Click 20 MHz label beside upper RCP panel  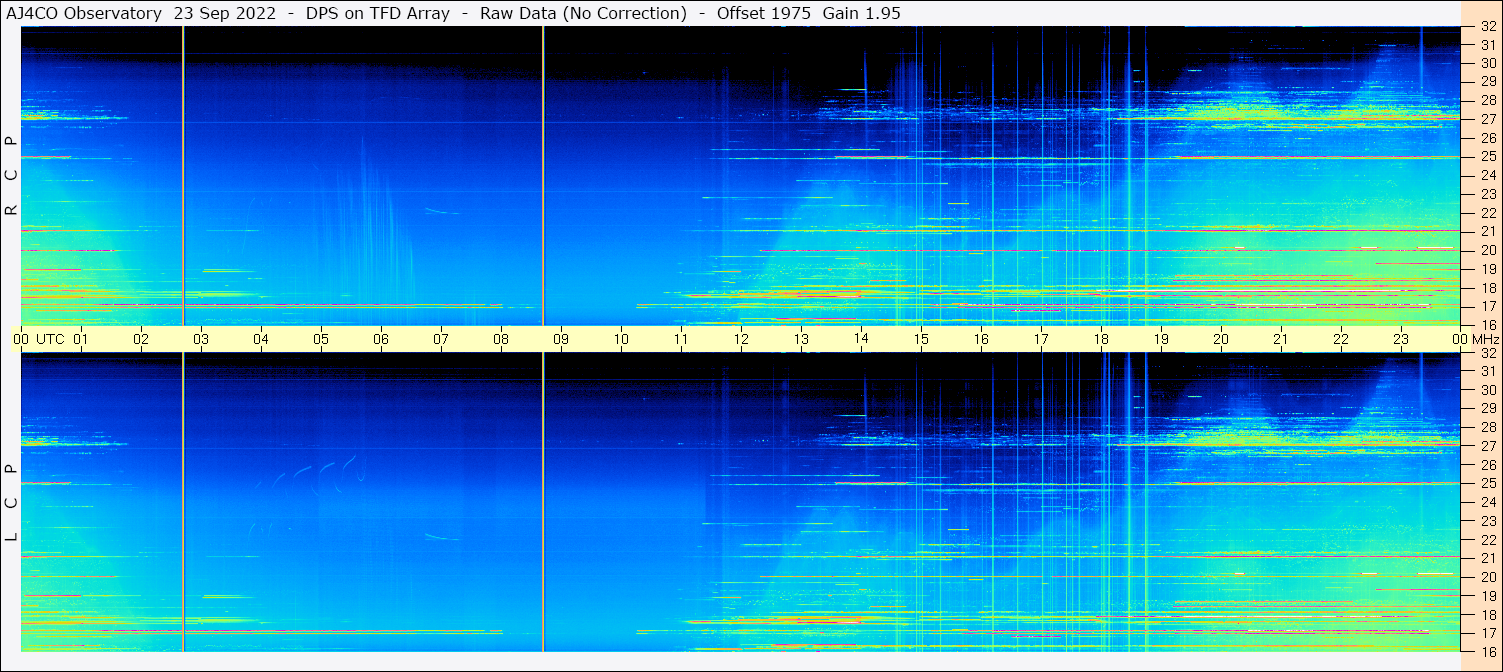click(x=1488, y=250)
